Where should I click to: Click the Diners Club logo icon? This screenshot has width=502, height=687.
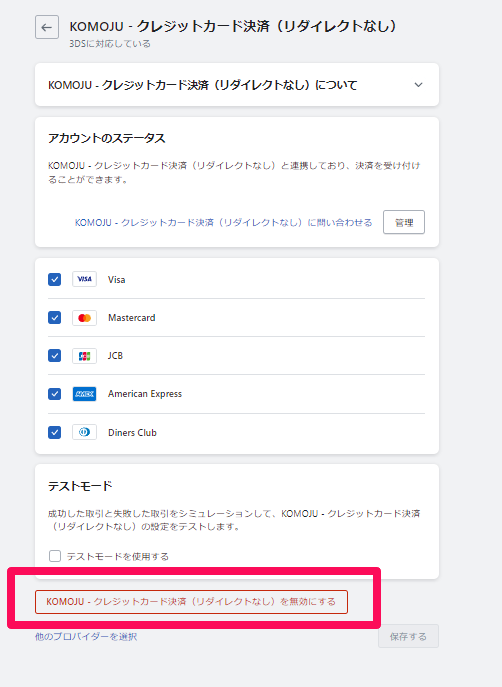click(x=85, y=432)
